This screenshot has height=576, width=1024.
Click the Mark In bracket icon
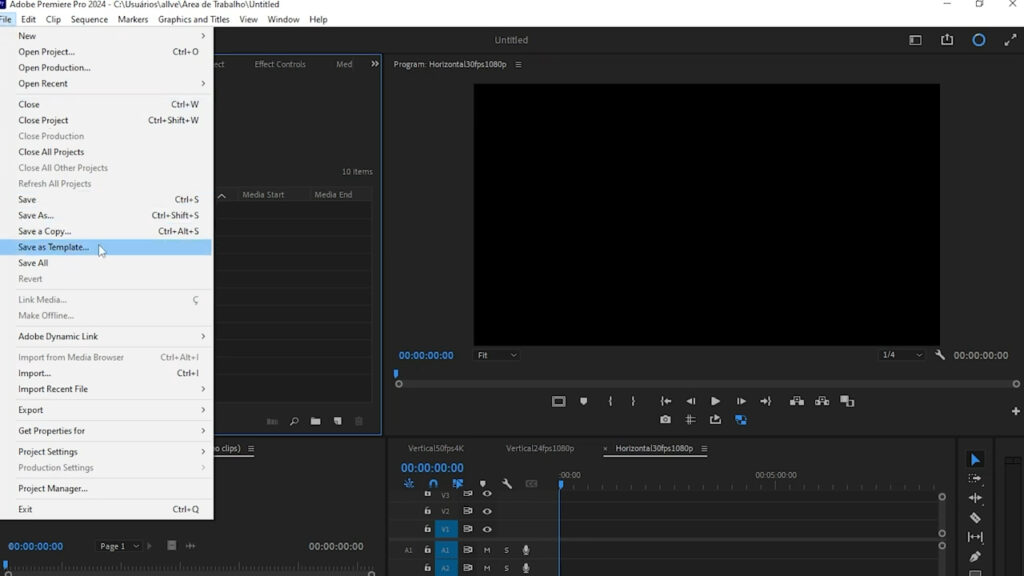coord(610,401)
